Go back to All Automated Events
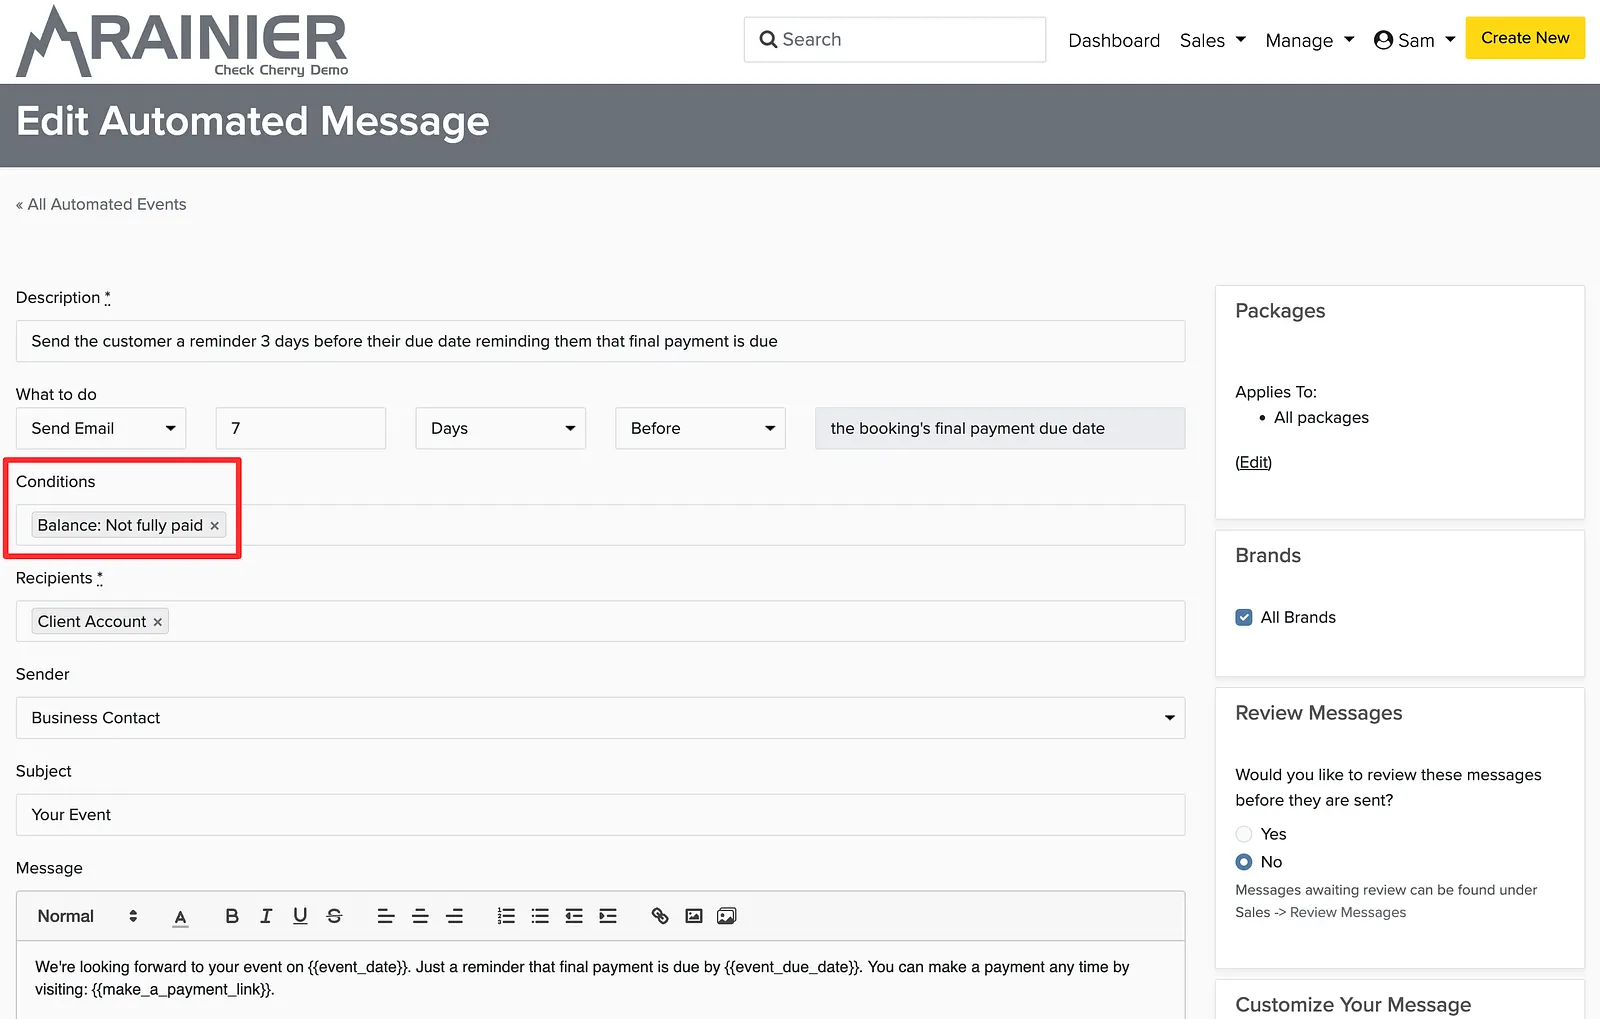The image size is (1600, 1019). (x=101, y=204)
